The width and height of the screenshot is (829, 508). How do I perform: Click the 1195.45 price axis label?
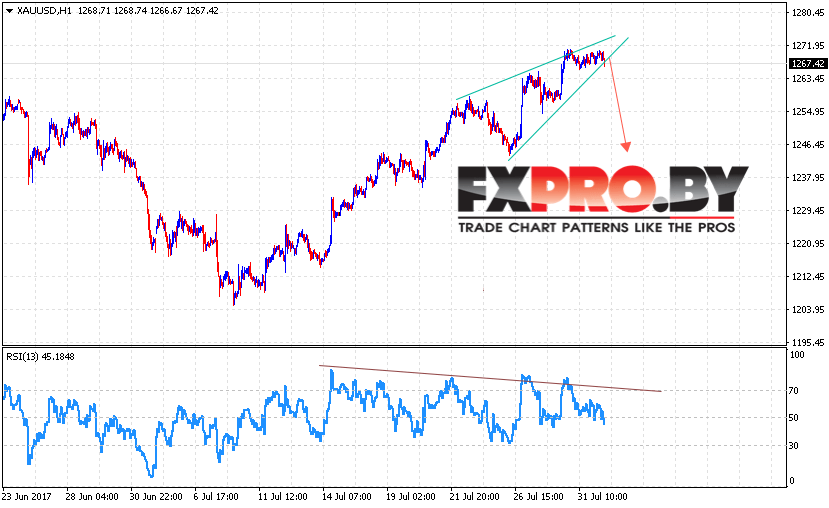[808, 343]
